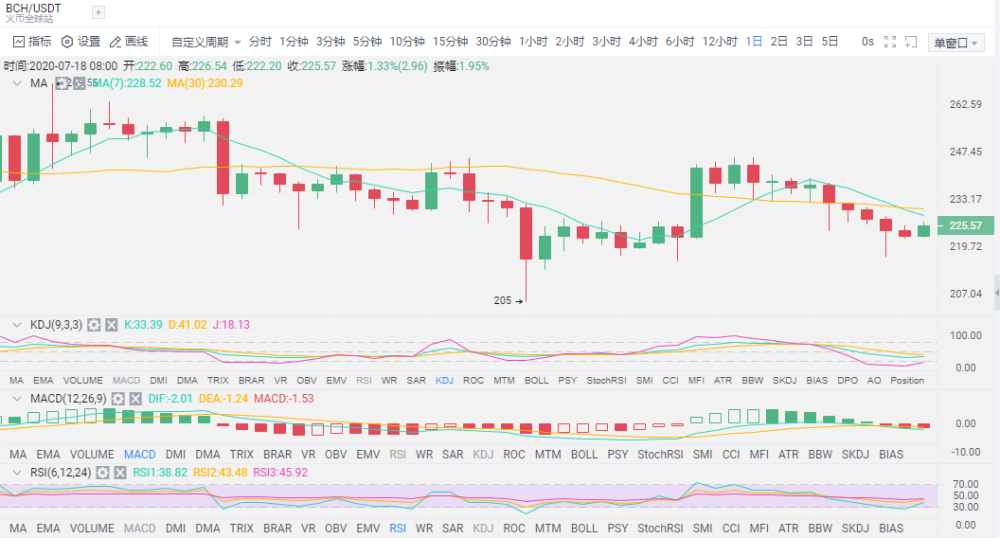
Task: Click the 0s refresh timer
Action: click(x=867, y=42)
